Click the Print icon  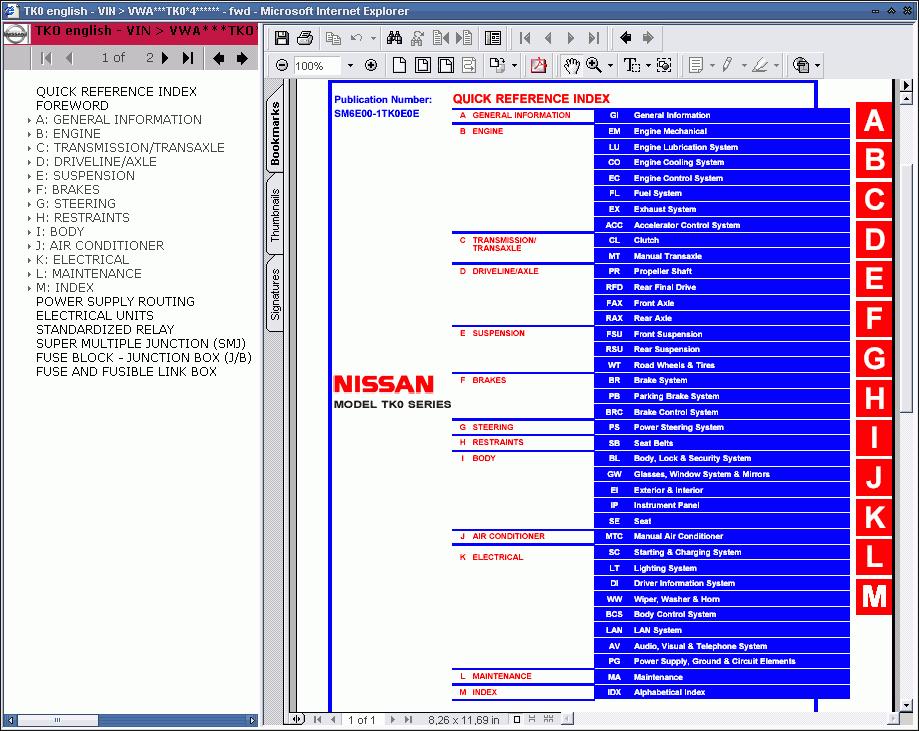[305, 38]
